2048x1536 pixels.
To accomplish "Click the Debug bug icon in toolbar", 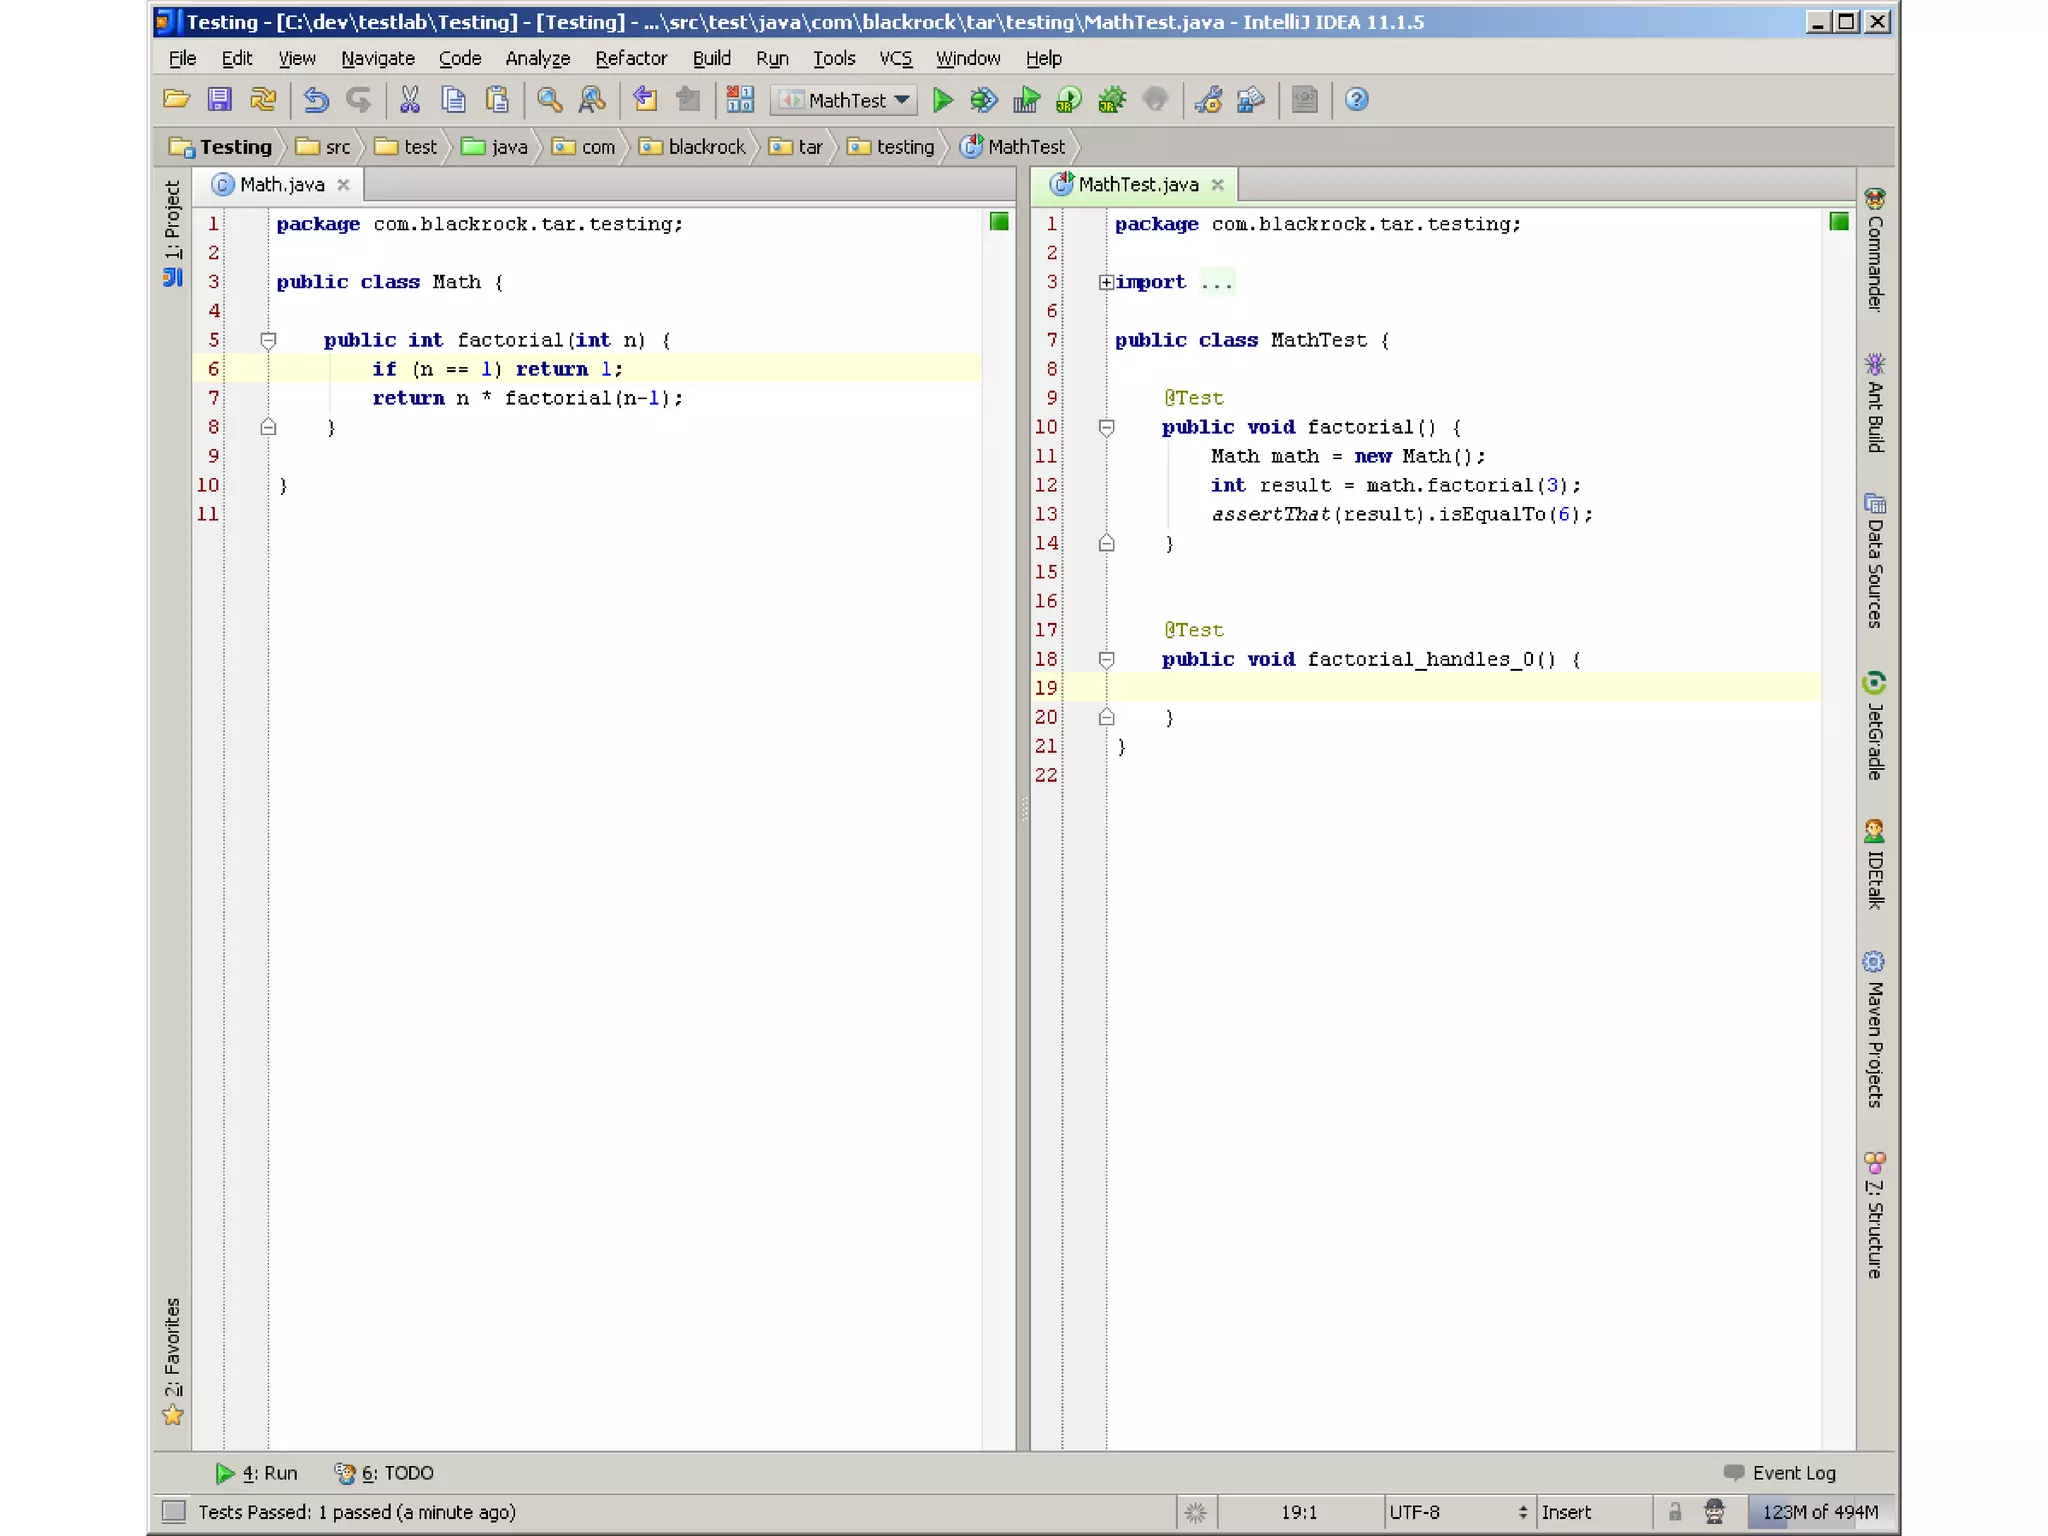I will coord(984,100).
